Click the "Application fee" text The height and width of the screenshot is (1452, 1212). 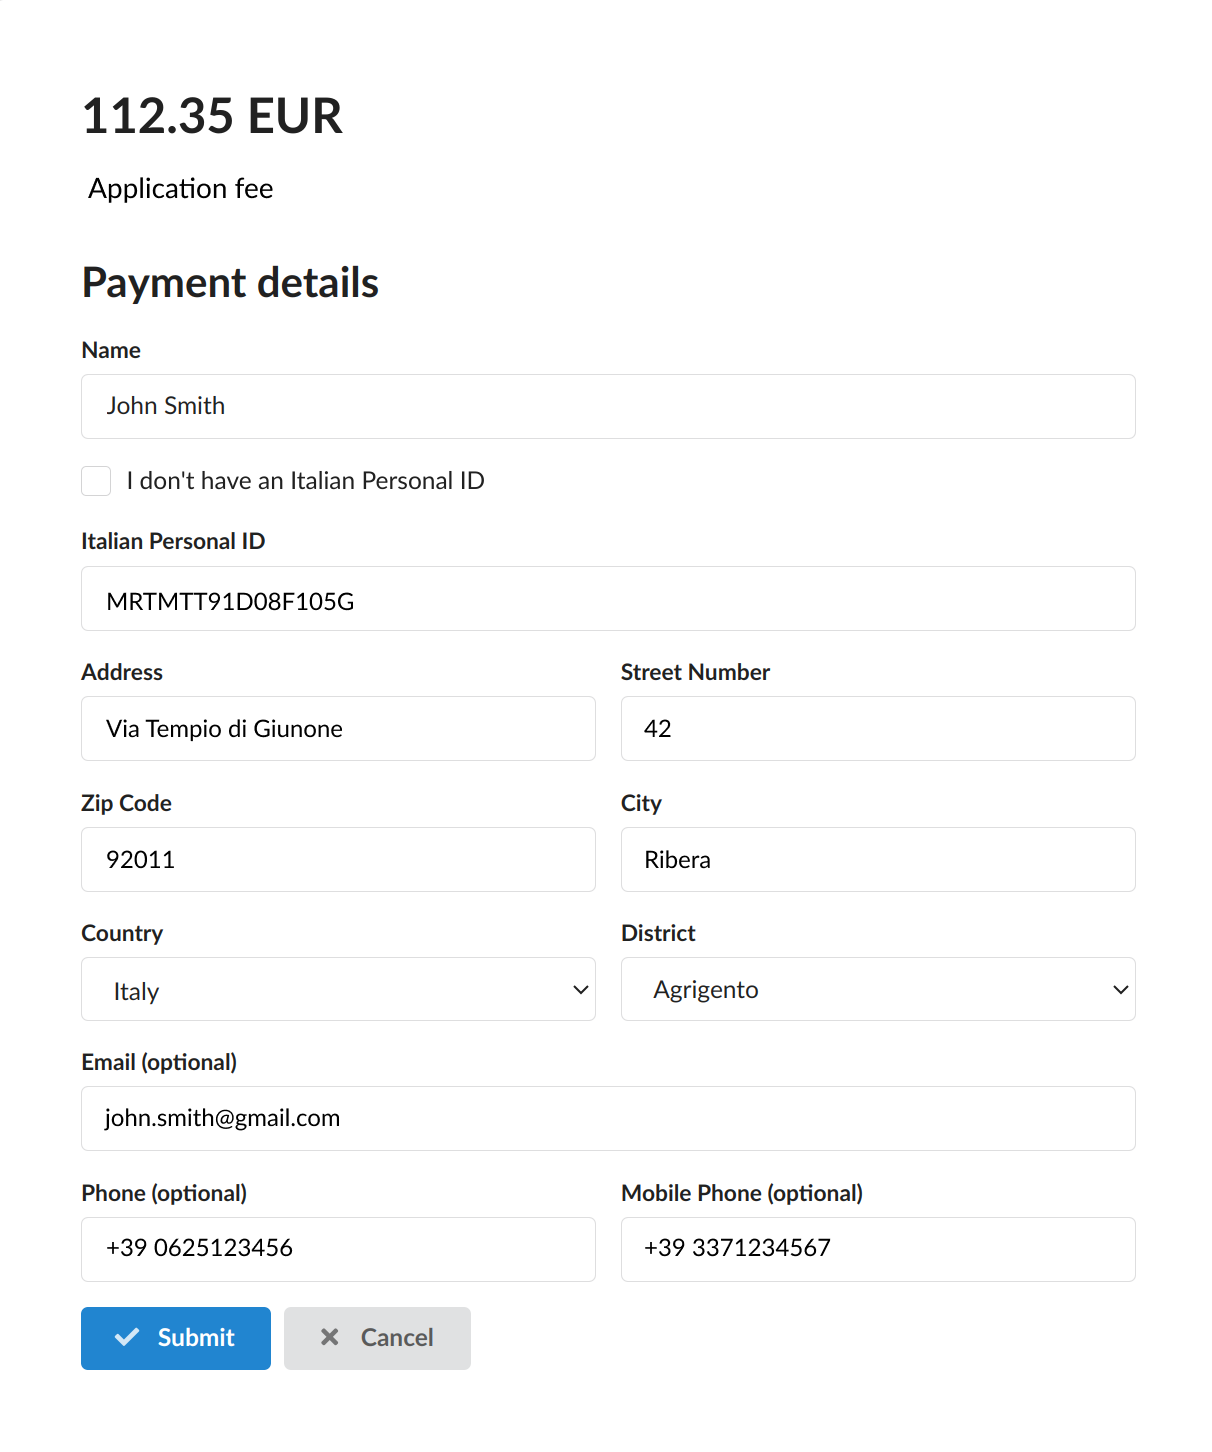pyautogui.click(x=181, y=188)
